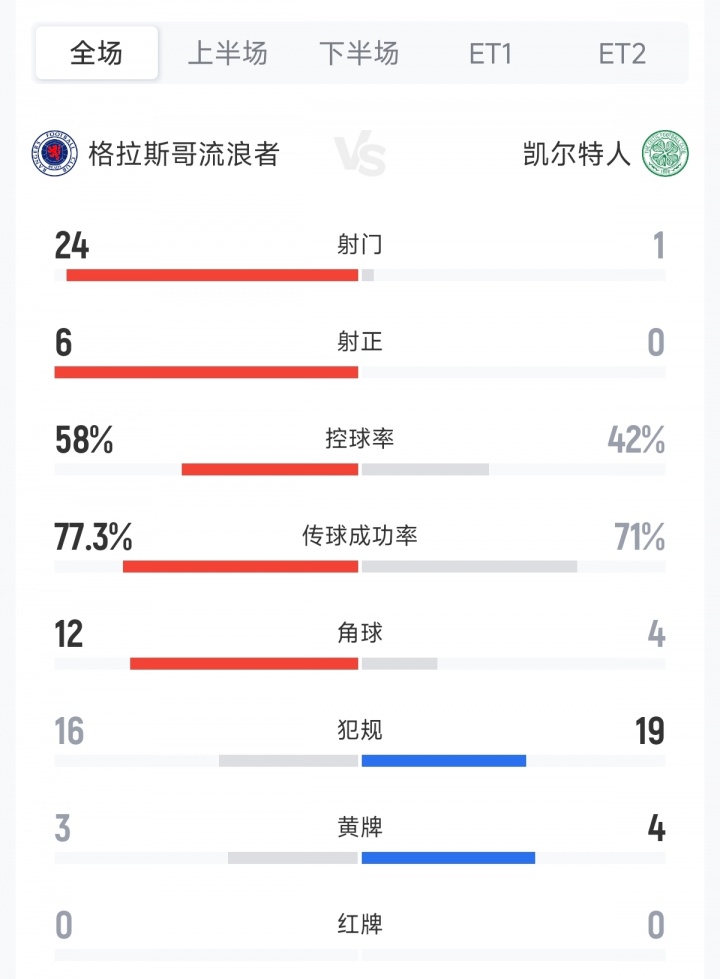
Task: Click the blue 黄牌 yellow cards bar
Action: click(x=448, y=857)
